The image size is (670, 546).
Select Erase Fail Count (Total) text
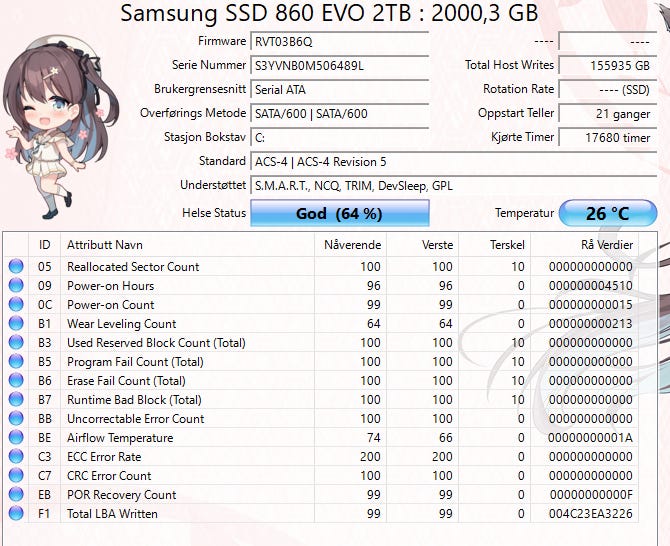click(126, 381)
